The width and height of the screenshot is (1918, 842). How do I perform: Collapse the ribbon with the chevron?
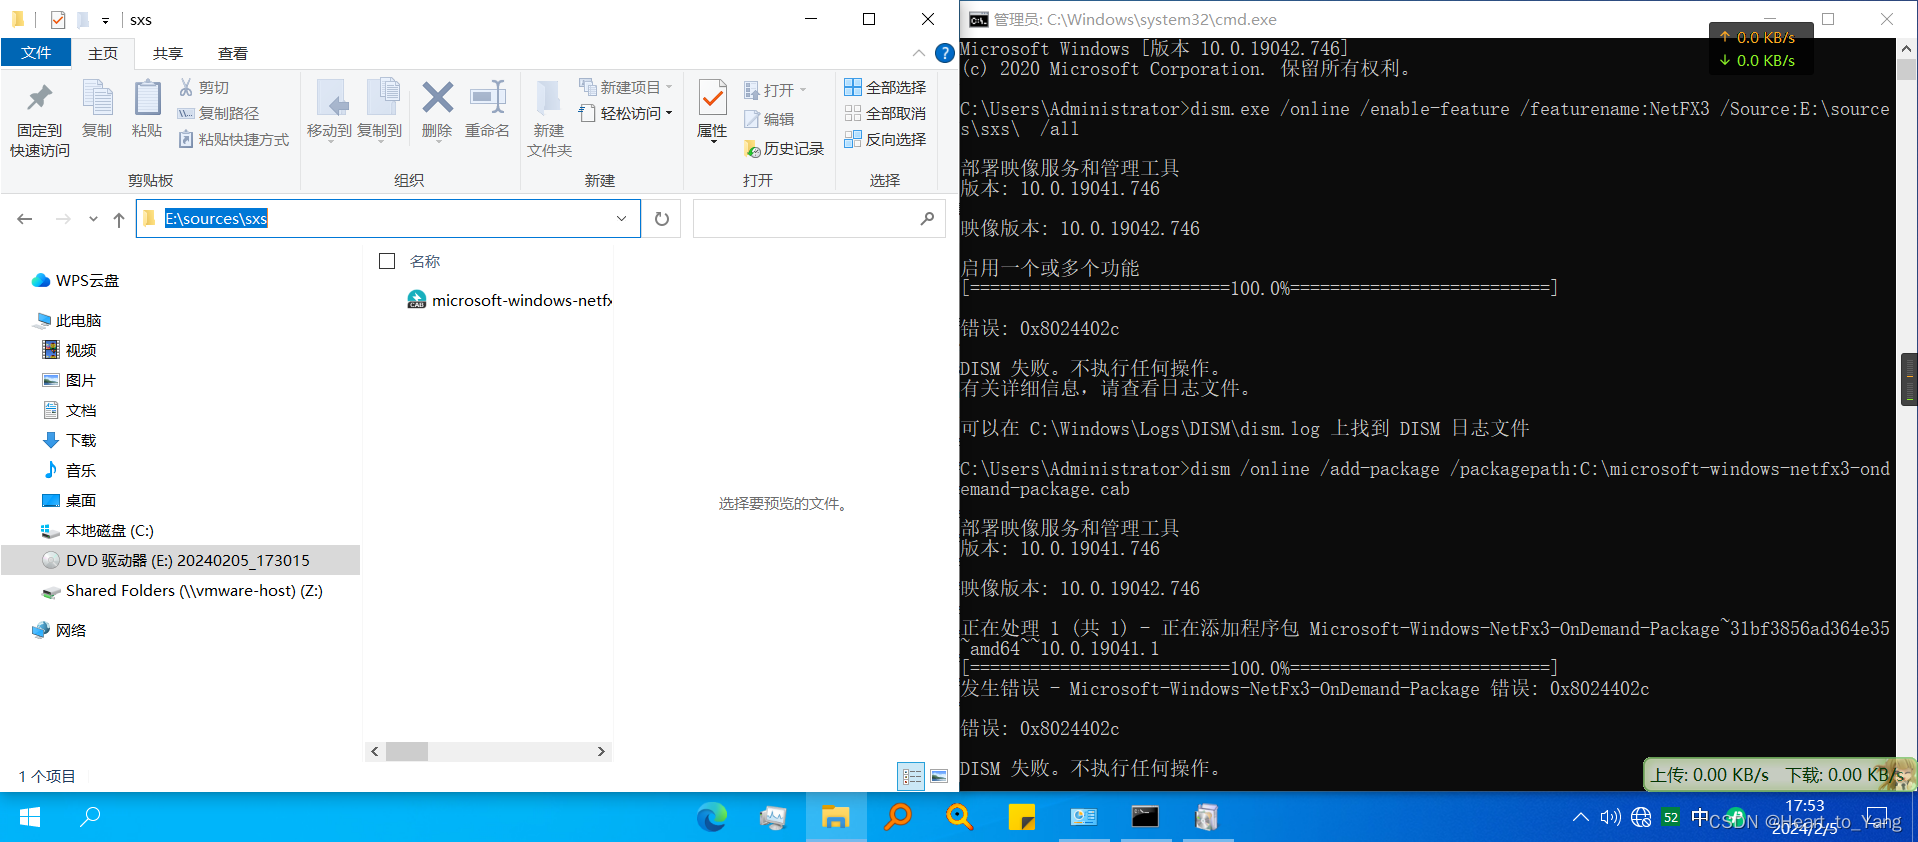click(x=919, y=53)
